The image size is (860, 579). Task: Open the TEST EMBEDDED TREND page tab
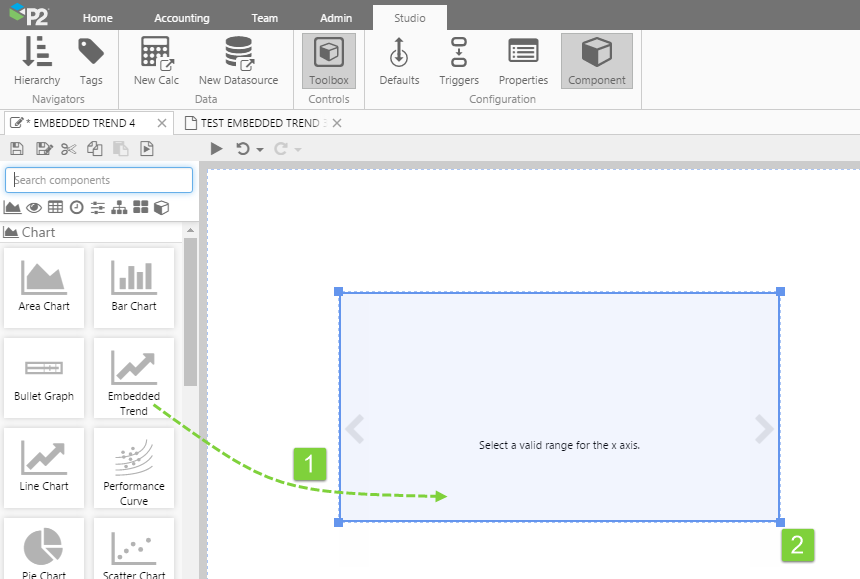[x=258, y=123]
